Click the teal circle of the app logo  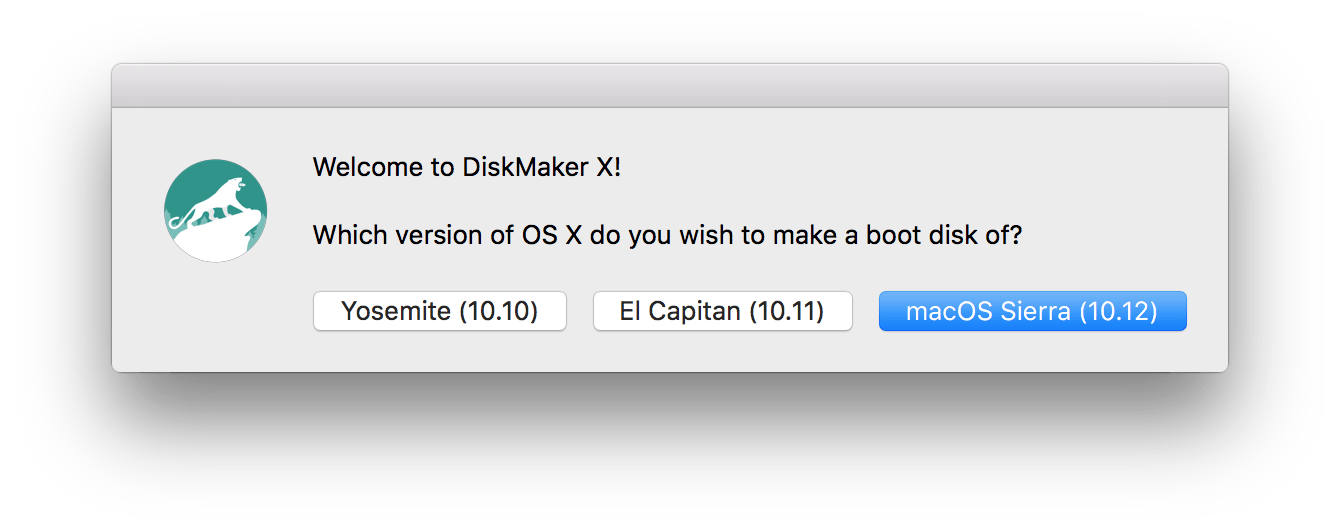[215, 211]
